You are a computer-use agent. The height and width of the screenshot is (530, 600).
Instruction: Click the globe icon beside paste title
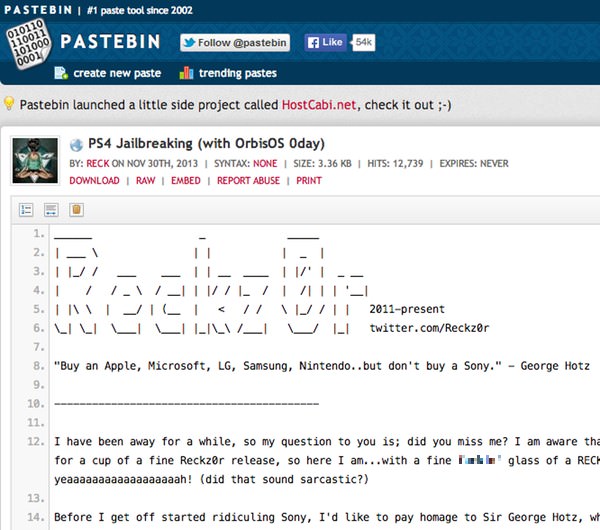[x=76, y=144]
